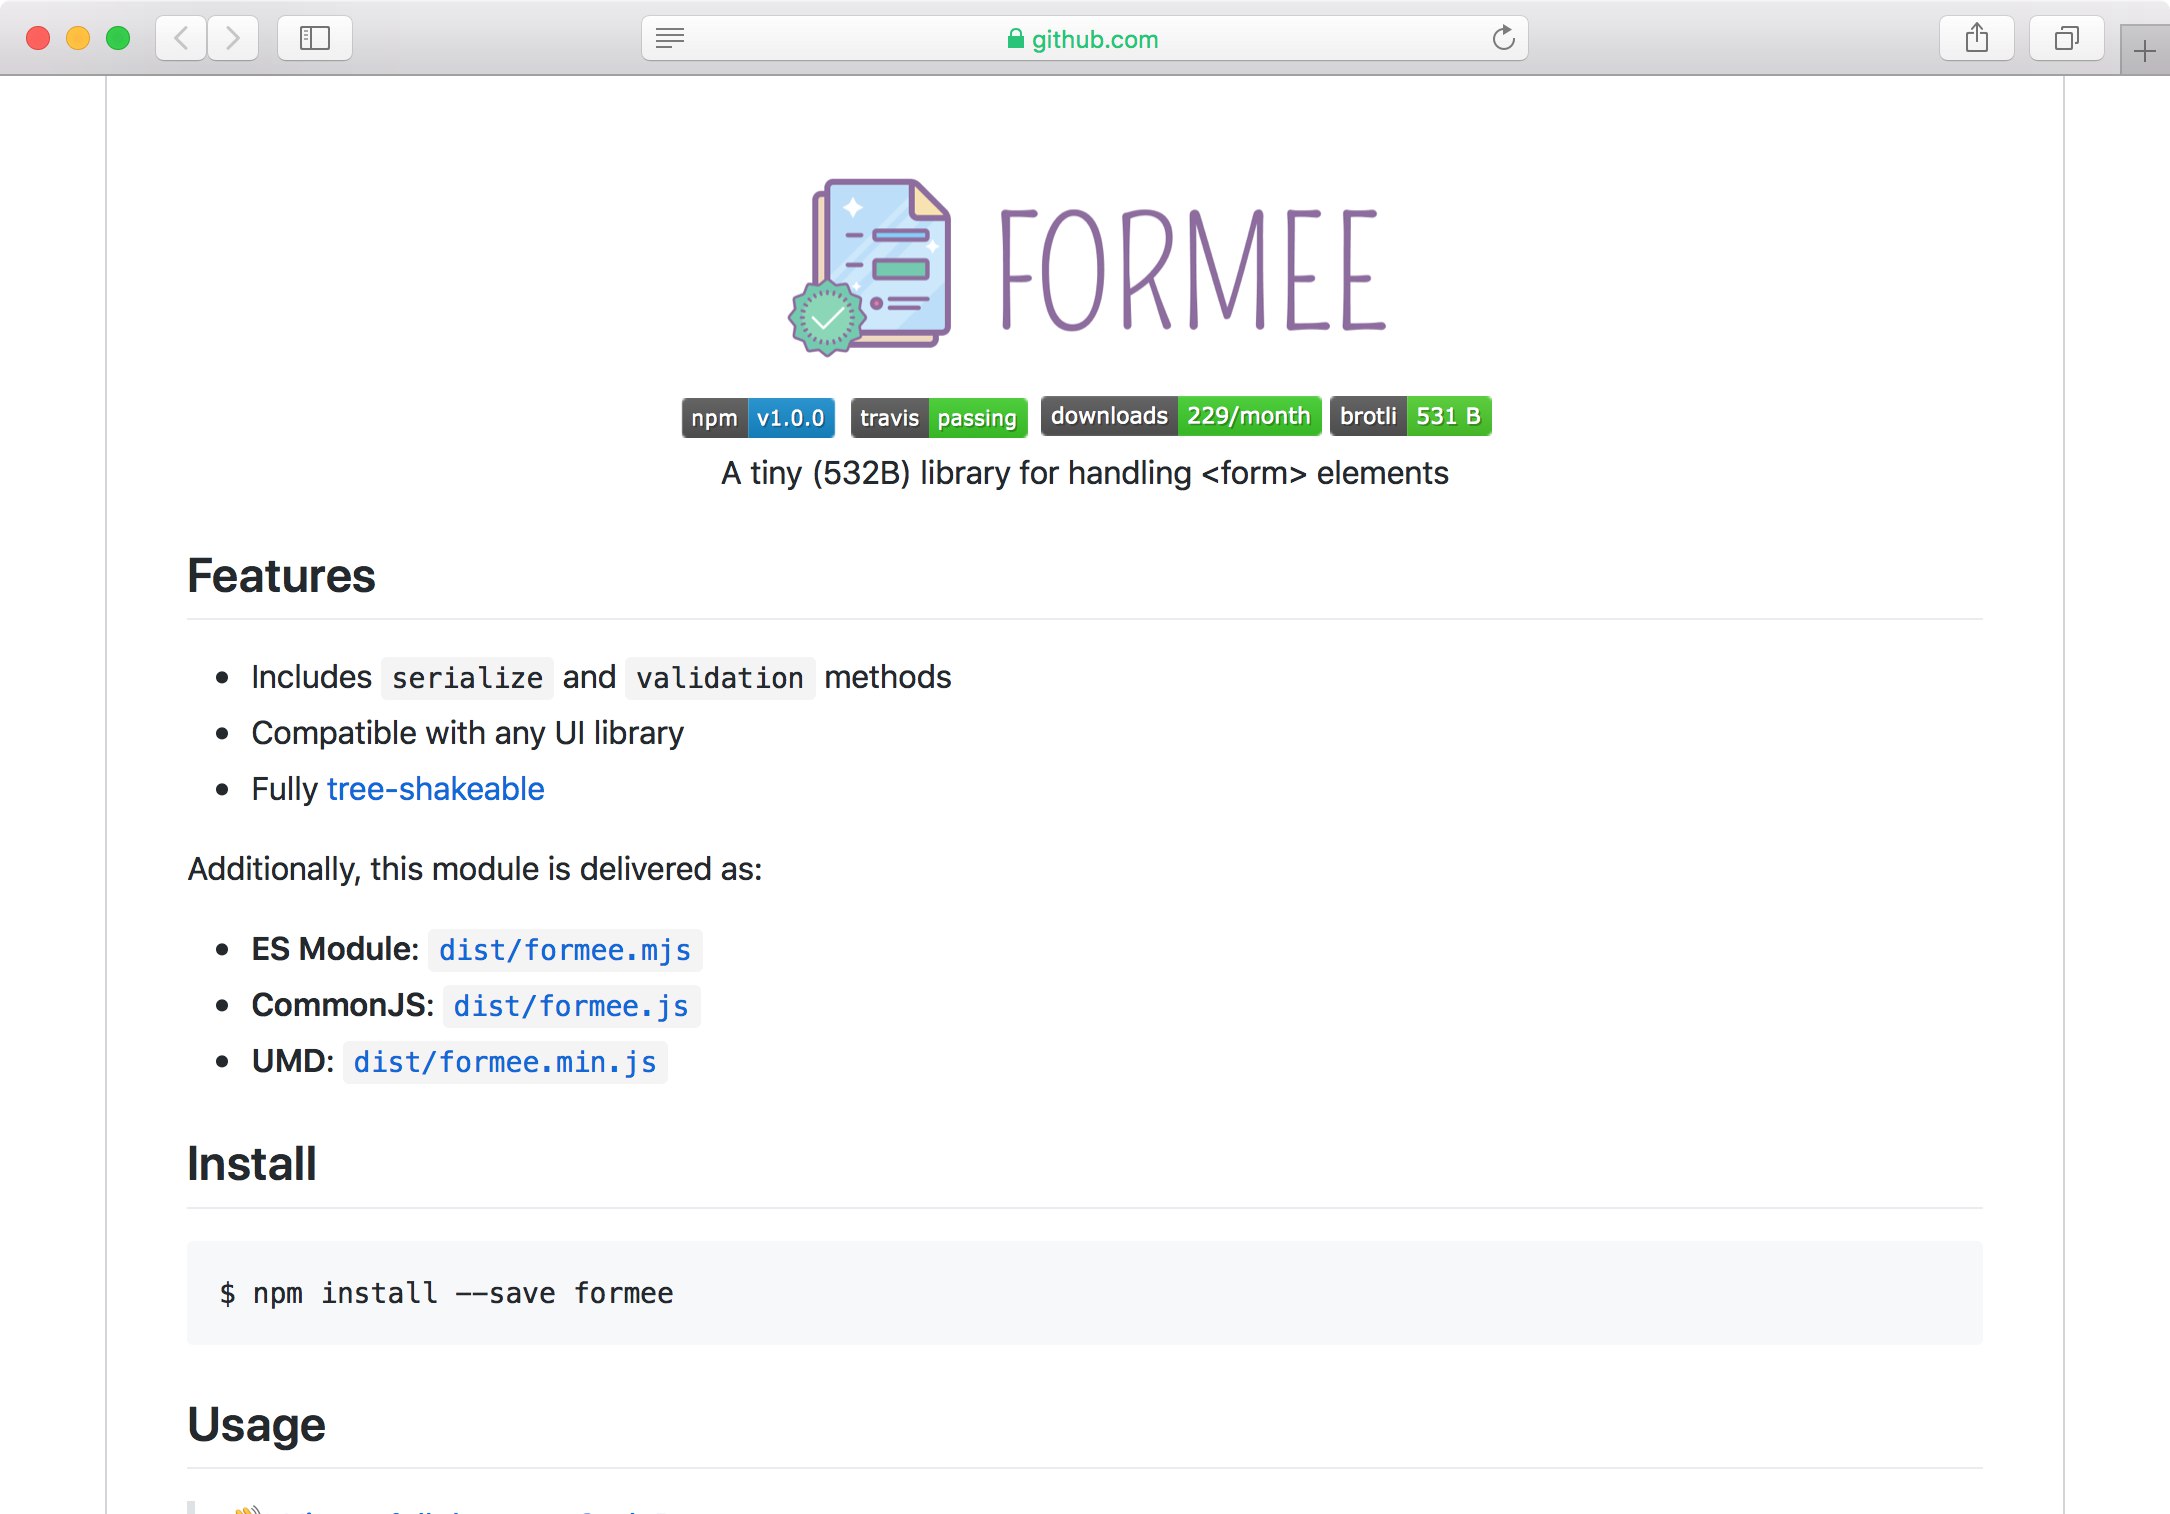Click the Formee logo image
The width and height of the screenshot is (2170, 1514).
pos(1086,268)
